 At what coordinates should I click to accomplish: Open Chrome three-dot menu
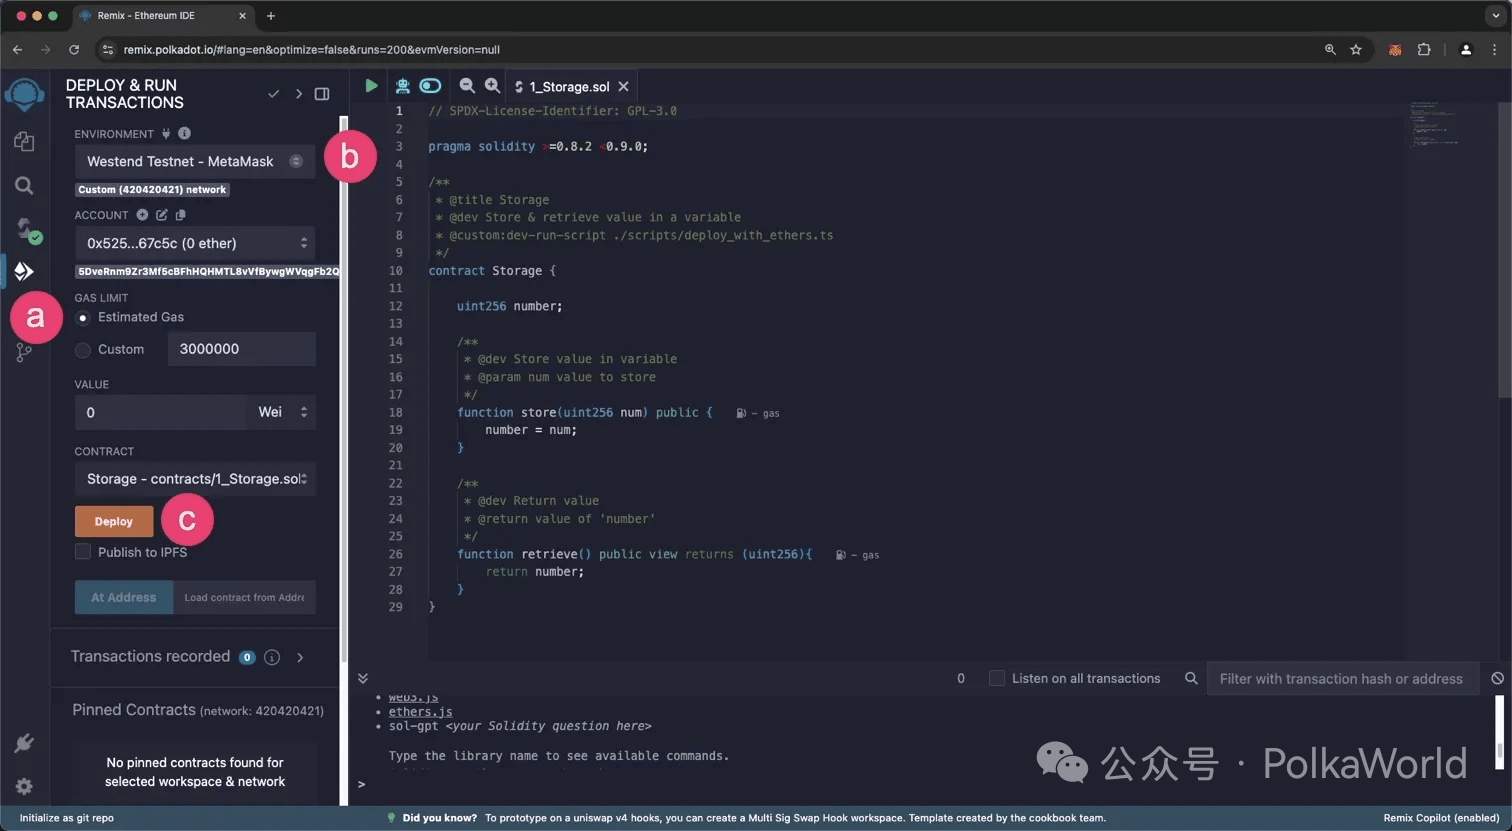(1495, 49)
